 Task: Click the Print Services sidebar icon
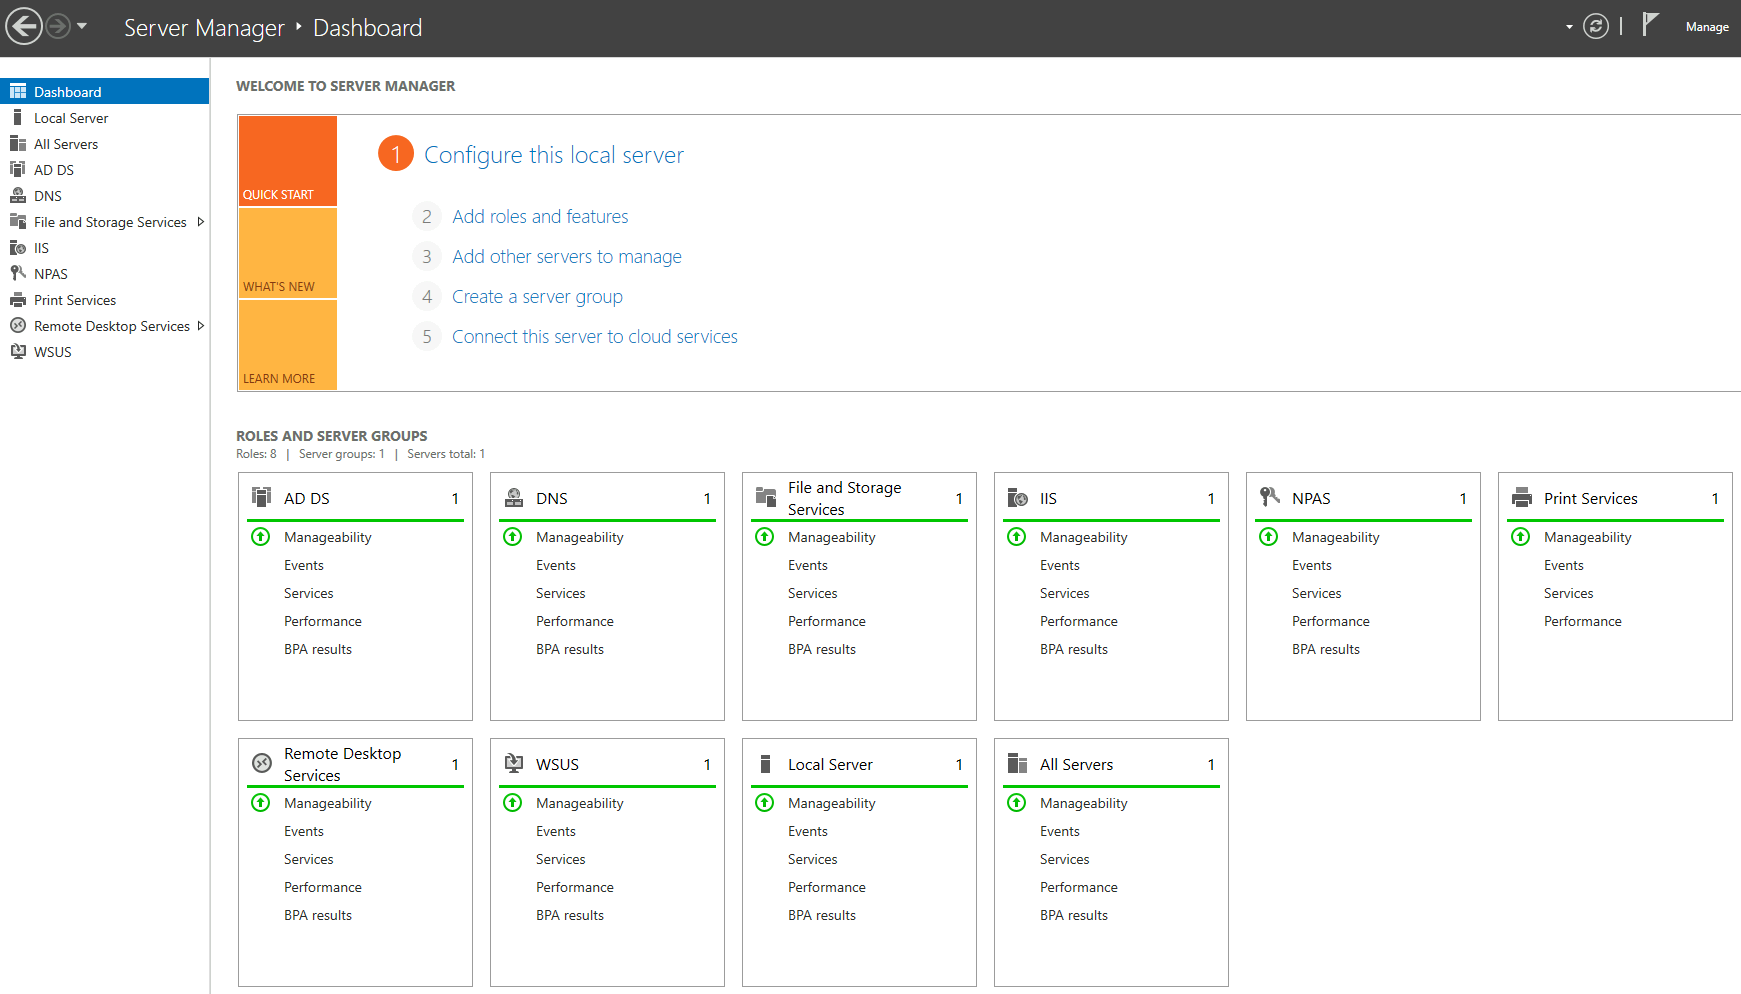[x=18, y=299]
